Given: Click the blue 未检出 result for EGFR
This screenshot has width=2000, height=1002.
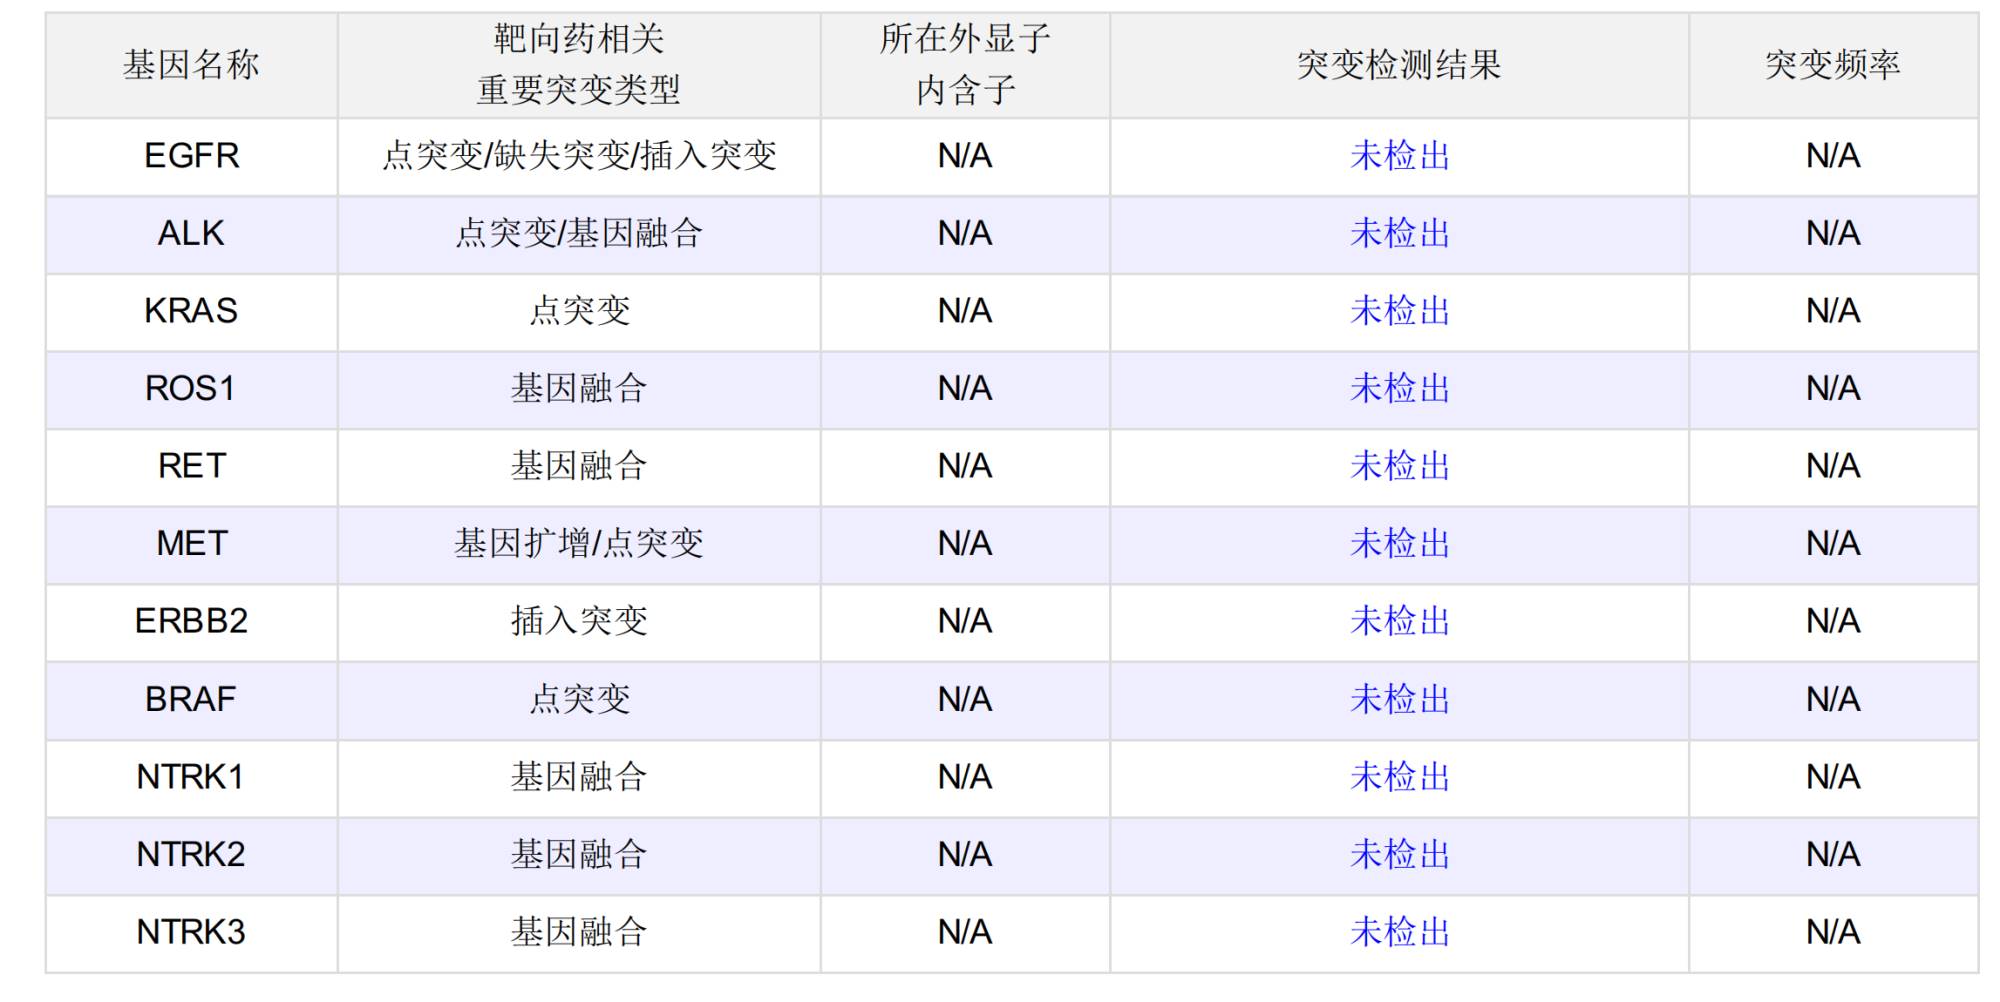Looking at the screenshot, I should click(x=1399, y=156).
